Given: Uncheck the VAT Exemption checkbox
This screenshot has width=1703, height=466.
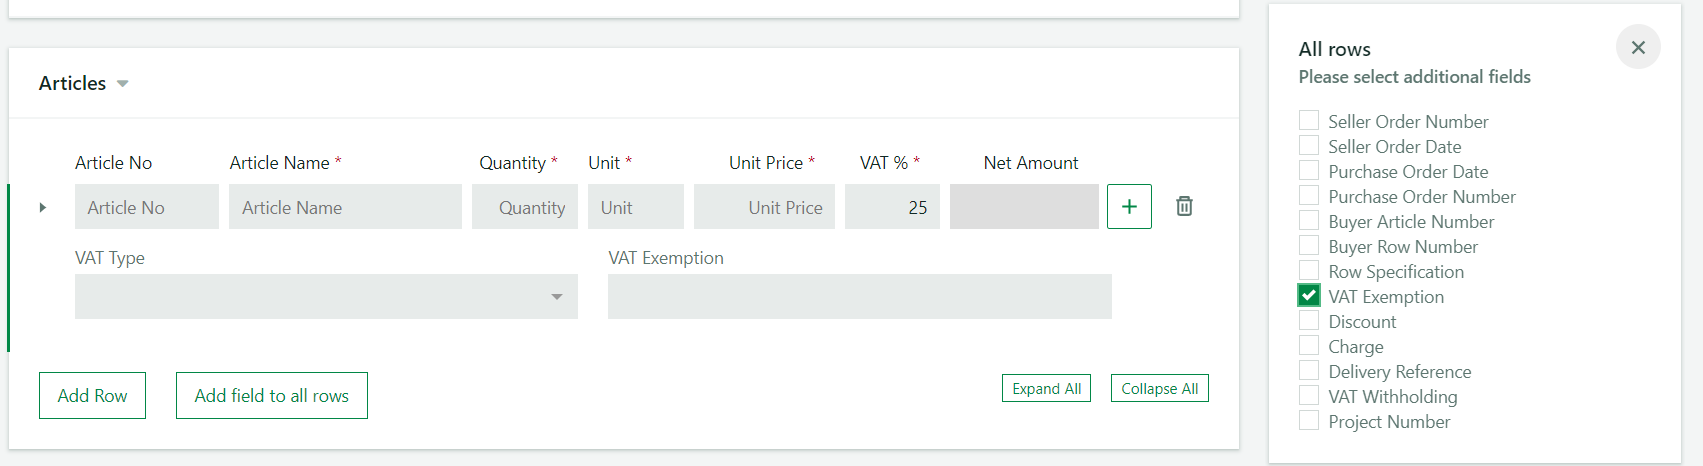Looking at the screenshot, I should pyautogui.click(x=1308, y=295).
